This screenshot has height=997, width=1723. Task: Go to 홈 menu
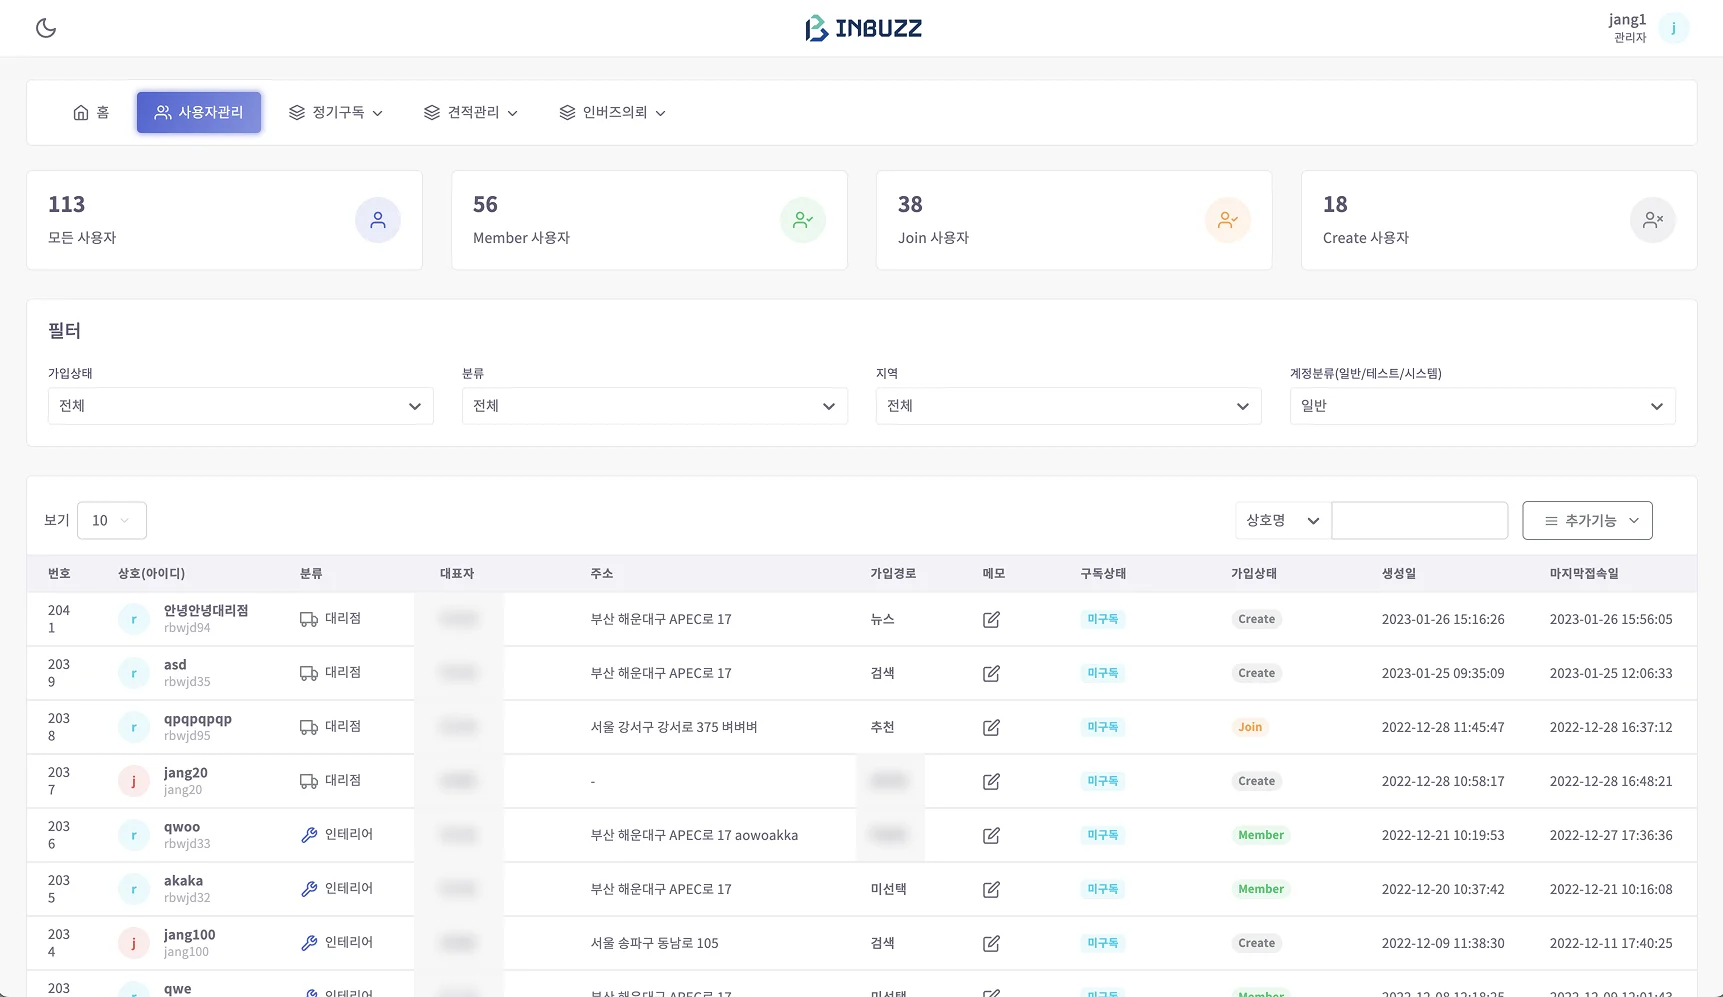[x=91, y=113]
